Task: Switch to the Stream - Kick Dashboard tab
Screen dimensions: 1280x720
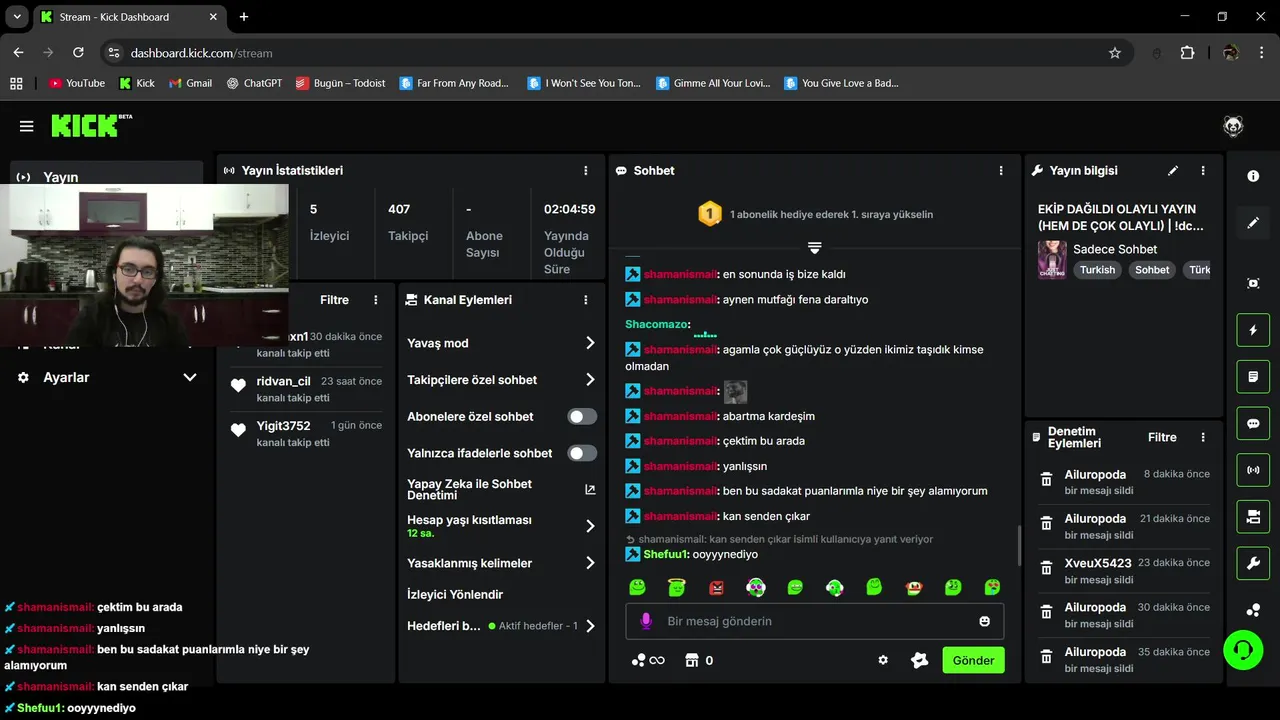Action: pos(128,17)
